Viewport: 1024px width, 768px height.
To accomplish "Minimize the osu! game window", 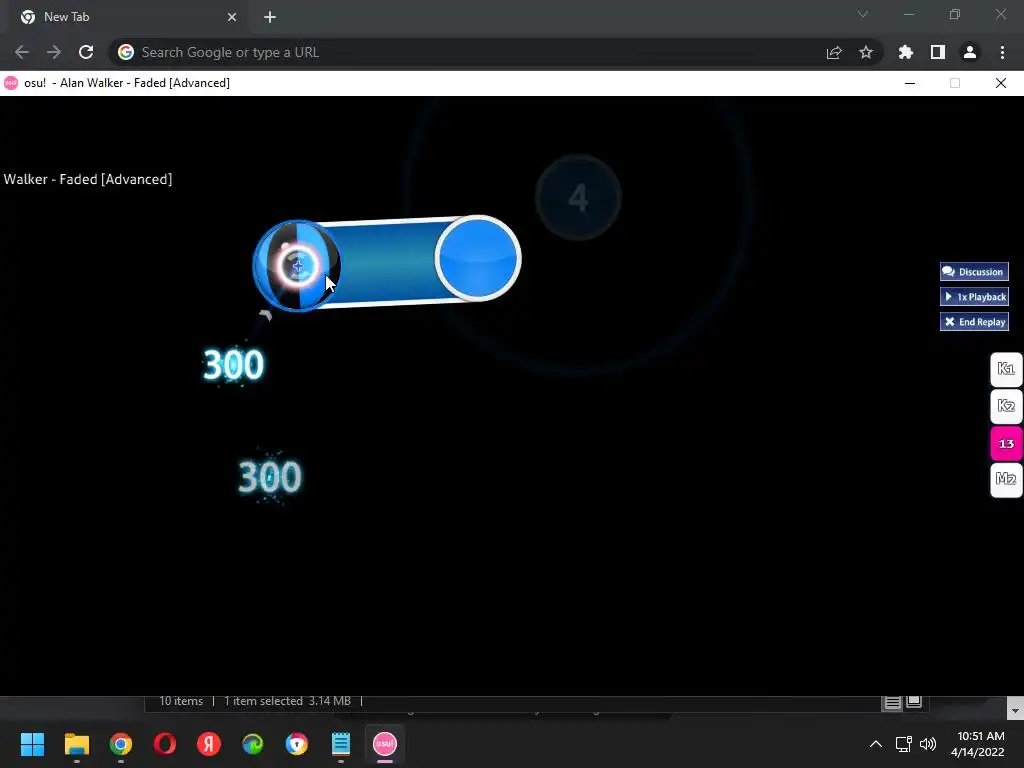I will click(x=909, y=83).
